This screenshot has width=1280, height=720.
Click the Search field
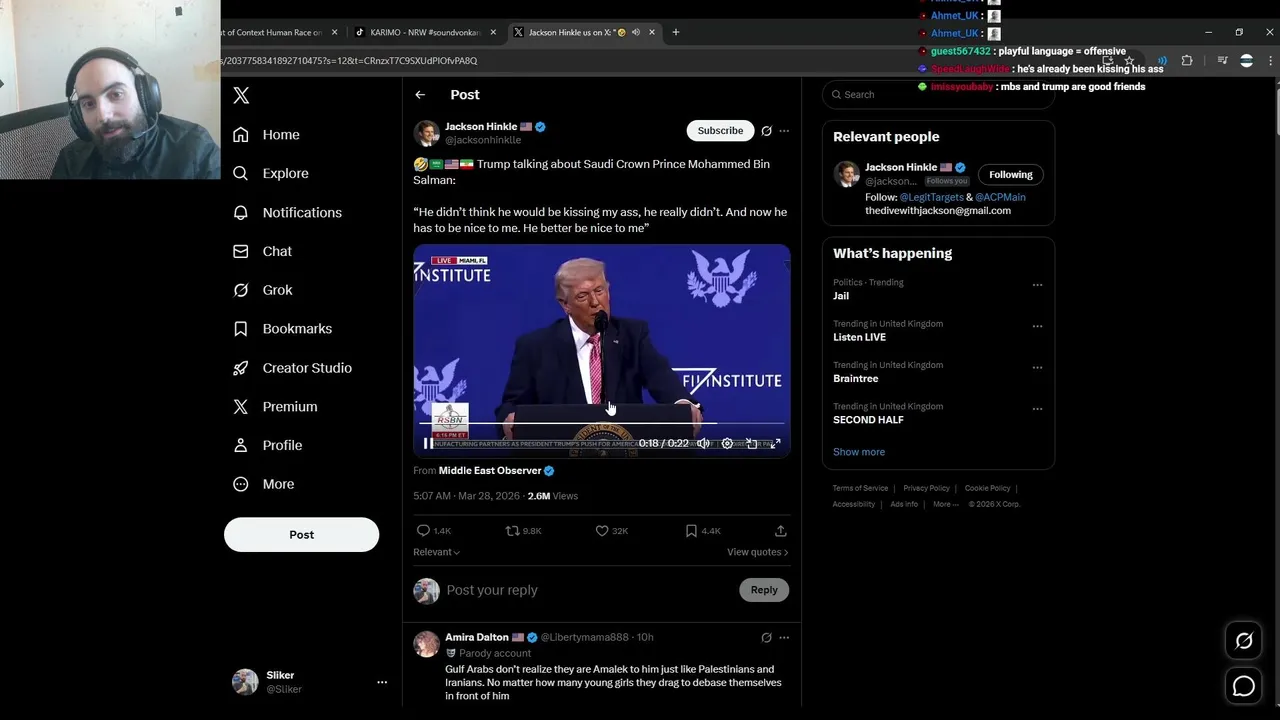[938, 95]
